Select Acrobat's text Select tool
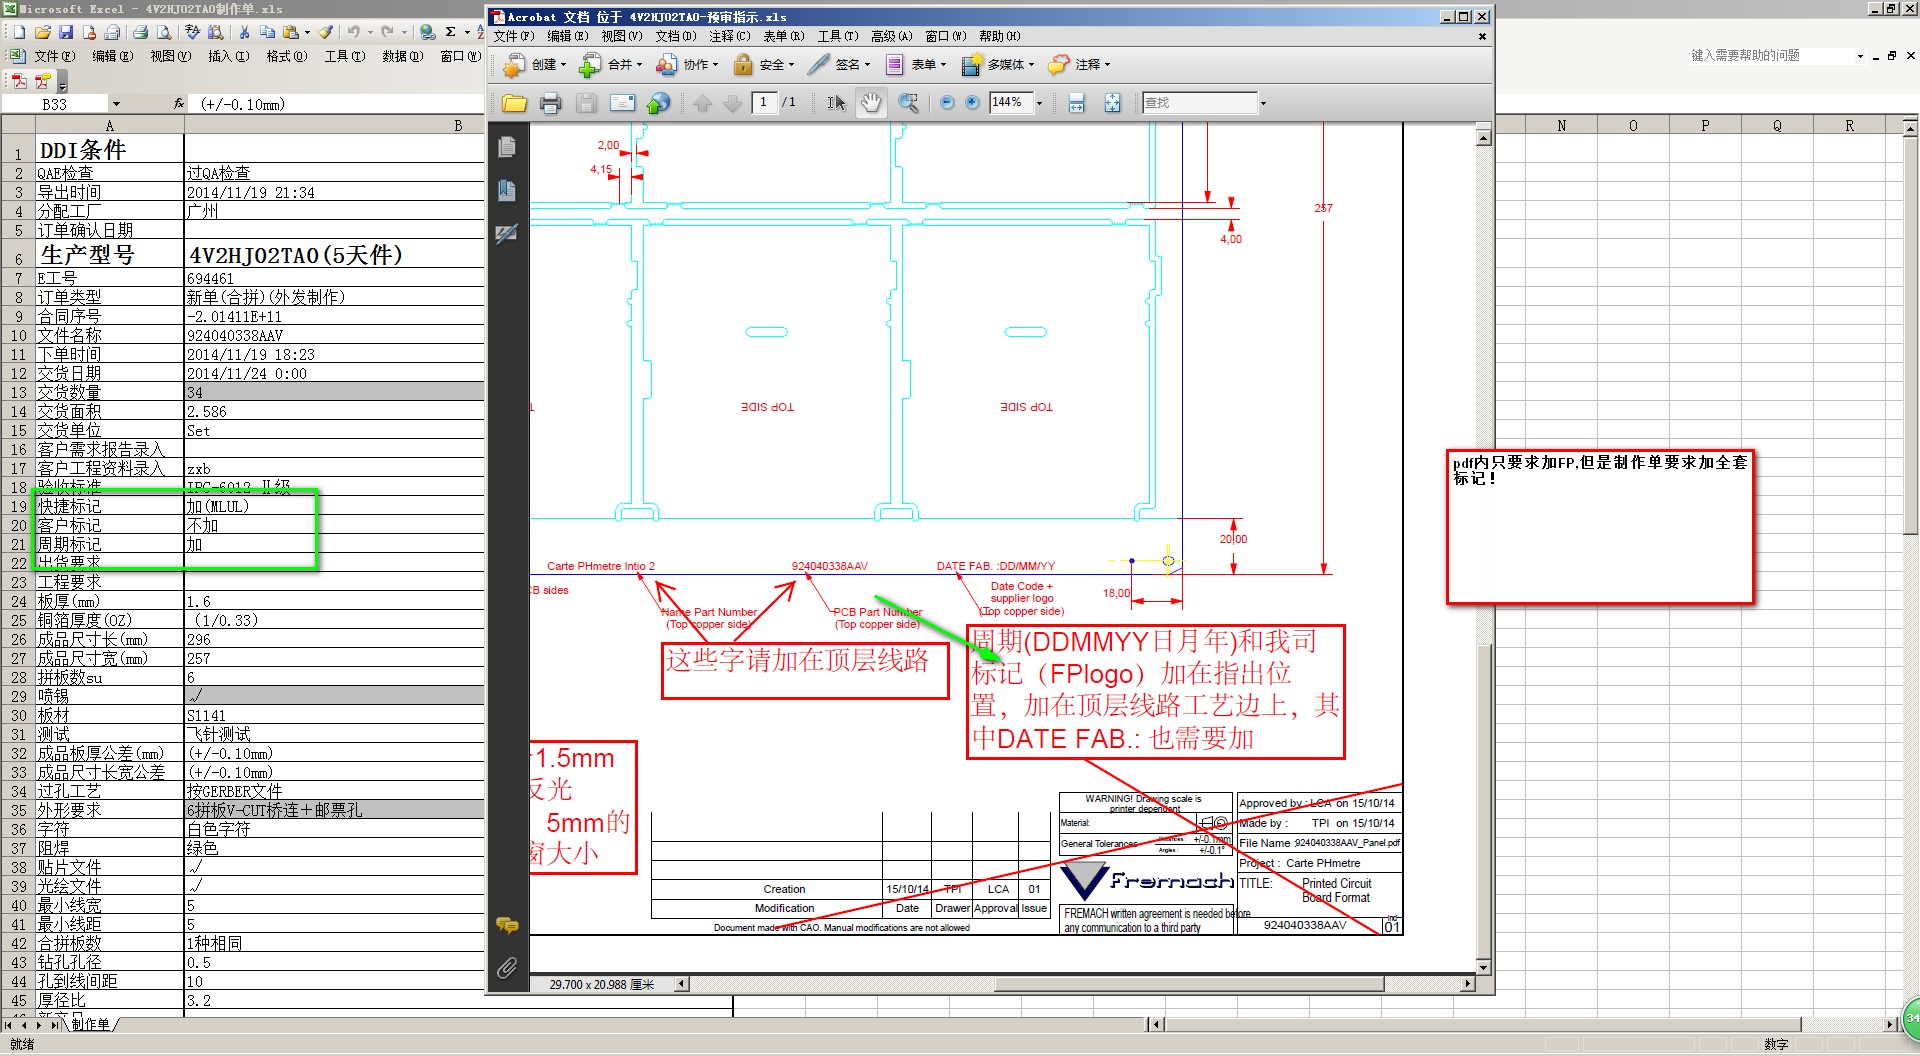 pos(836,102)
